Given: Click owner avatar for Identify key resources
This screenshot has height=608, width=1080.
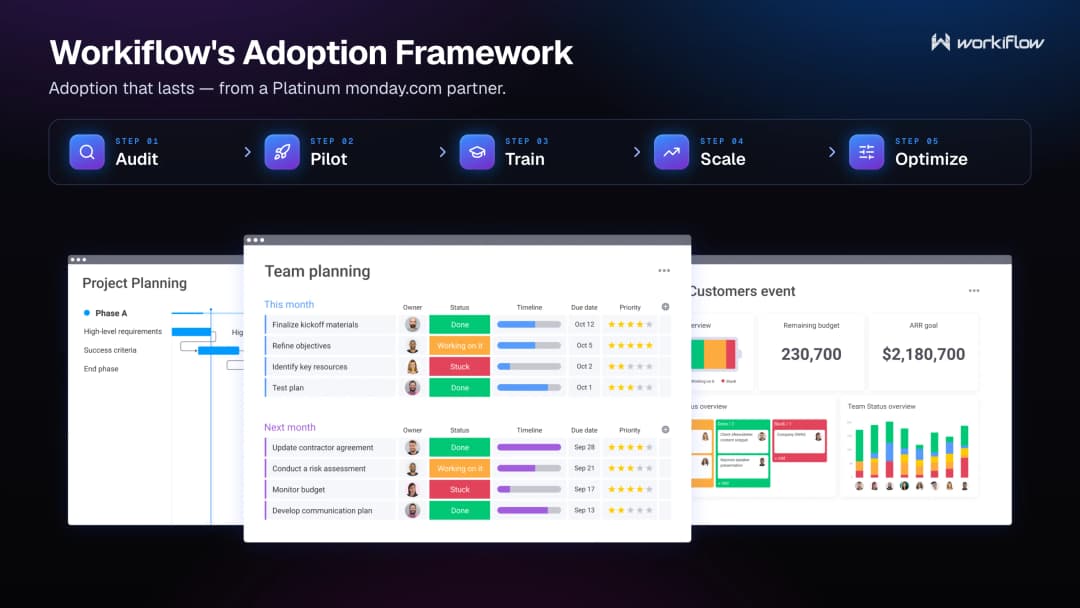Looking at the screenshot, I should [x=413, y=366].
